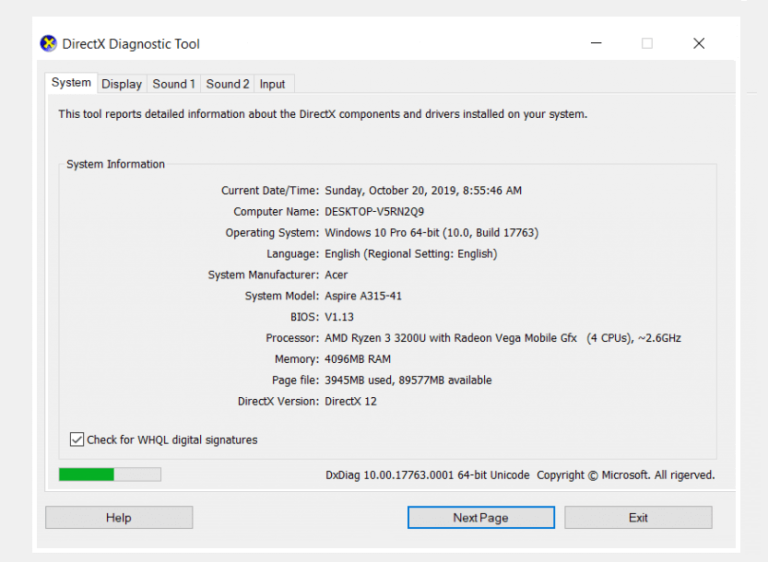Click the green progress bar
This screenshot has height=562, width=768.
pos(110,474)
